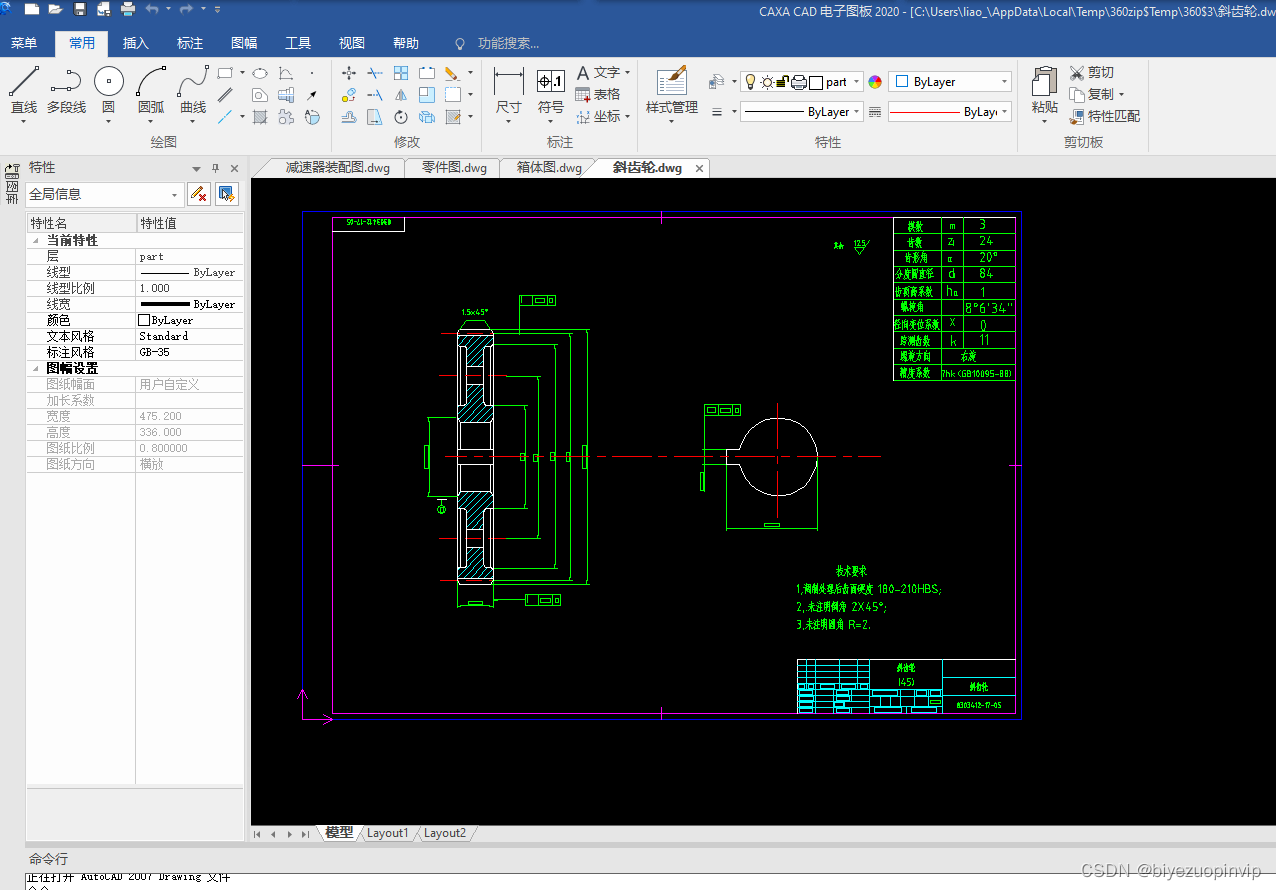Toggle layer lock padlock icon

pos(783,82)
